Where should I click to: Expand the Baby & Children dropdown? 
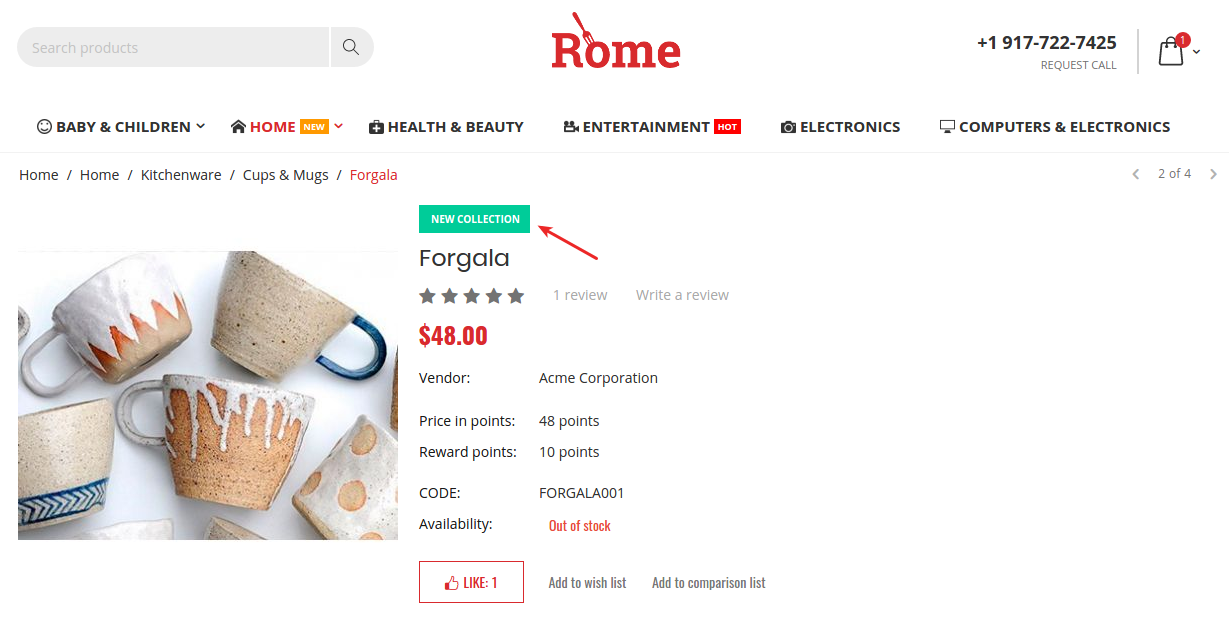click(200, 126)
